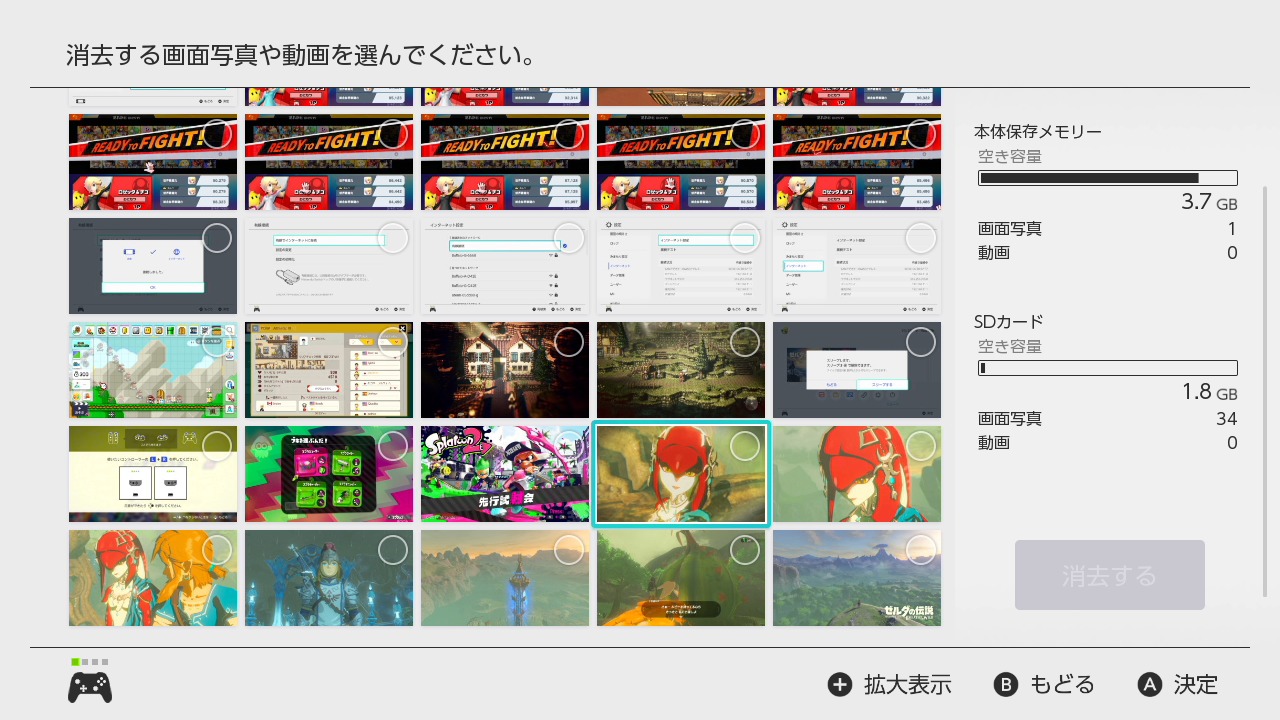Viewport: 1280px width, 720px height.
Task: Tick the selection circle on the highlighted Mipha screenshot
Action: (x=745, y=446)
